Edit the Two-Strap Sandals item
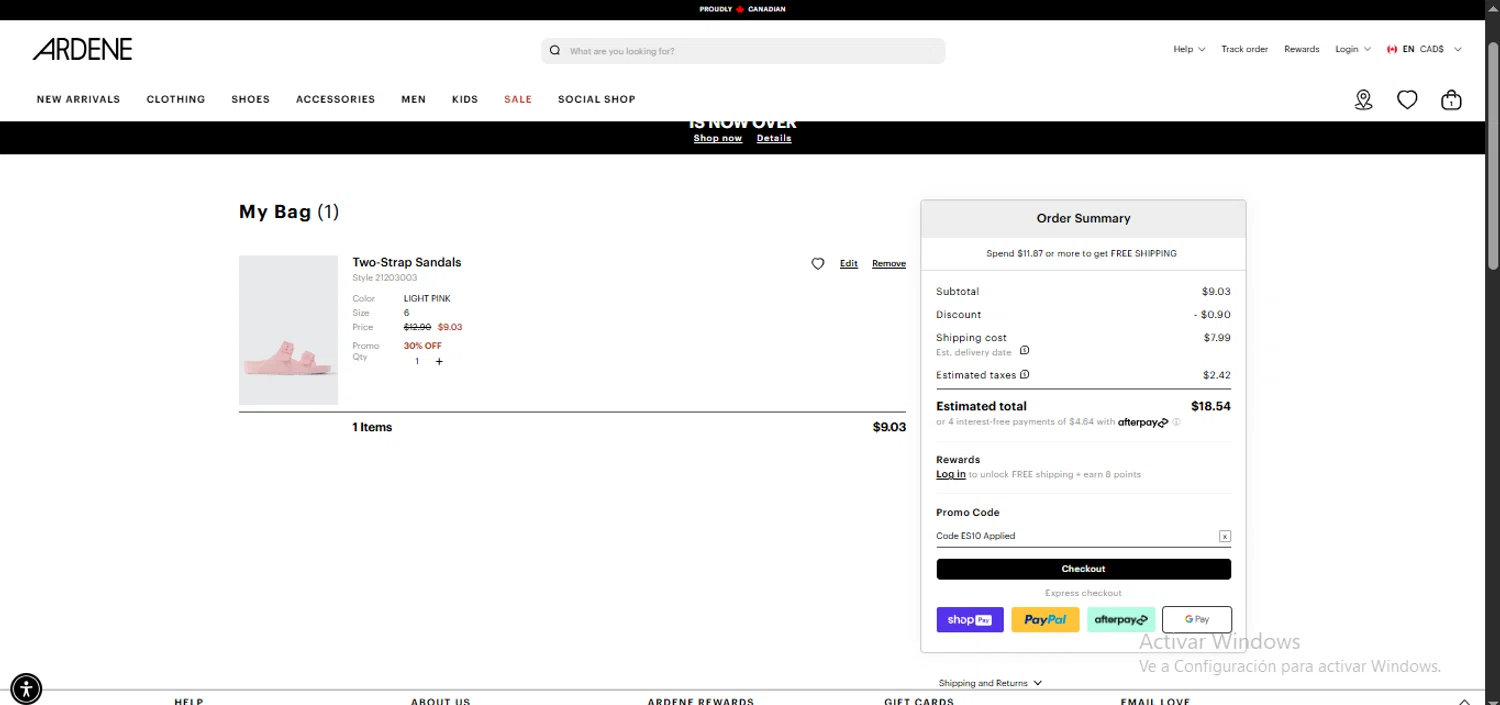This screenshot has height=705, width=1500. point(849,264)
